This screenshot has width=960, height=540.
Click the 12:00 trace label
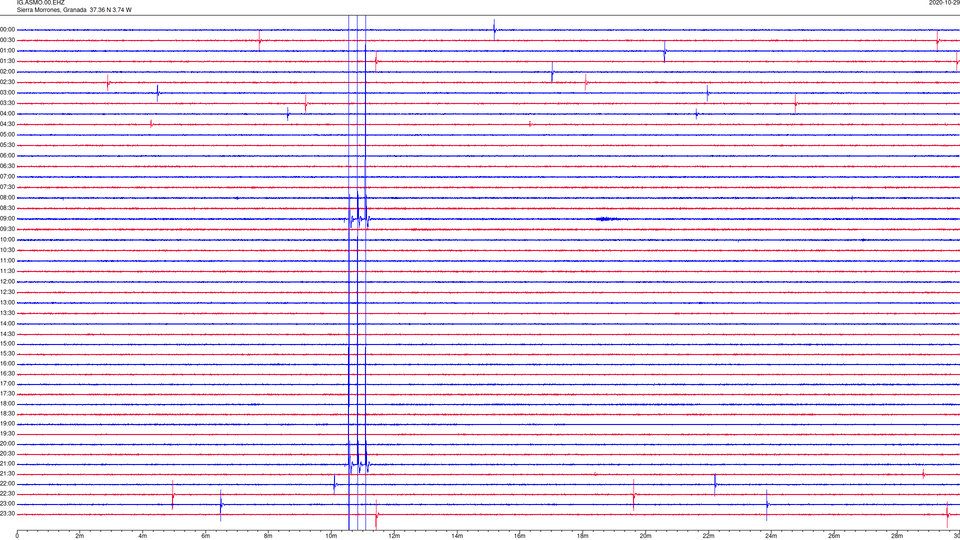tap(7, 282)
